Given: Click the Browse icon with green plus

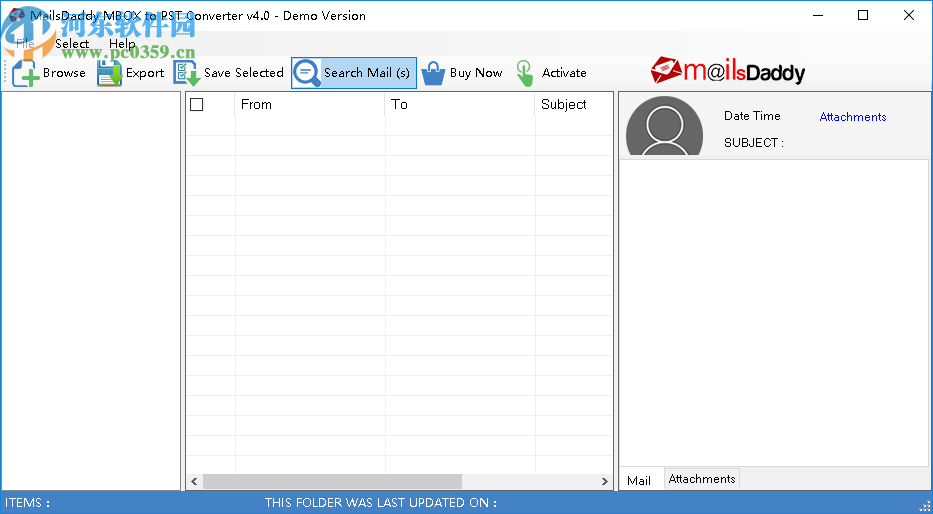Looking at the screenshot, I should point(26,73).
